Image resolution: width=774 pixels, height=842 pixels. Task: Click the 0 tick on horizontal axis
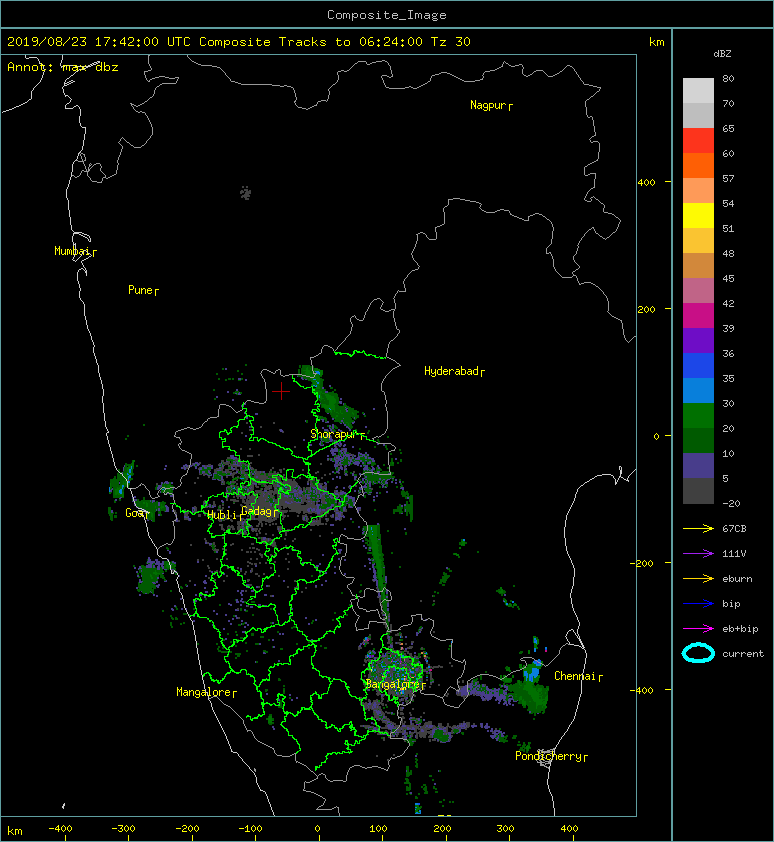[317, 829]
